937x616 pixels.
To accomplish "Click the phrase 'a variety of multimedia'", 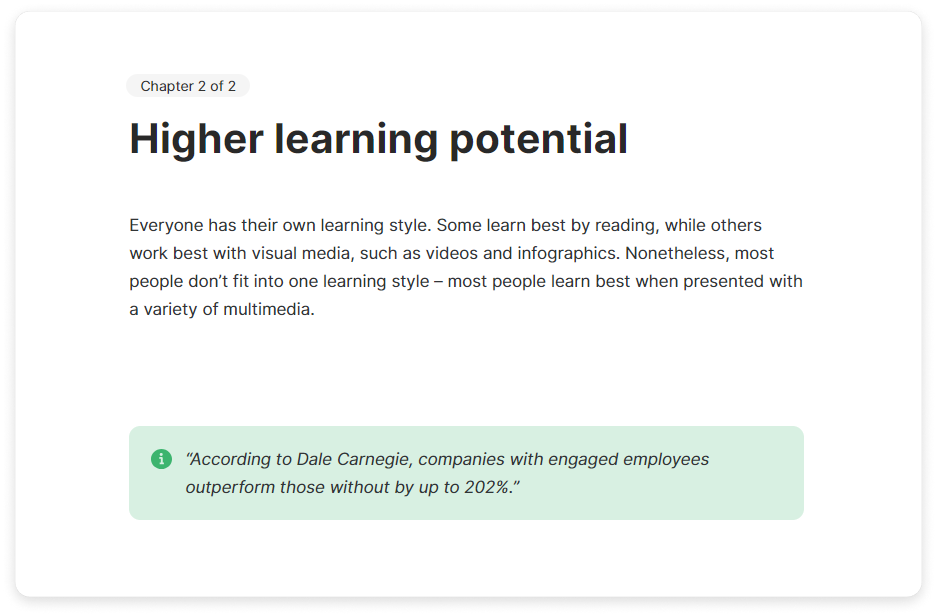I will 221,309.
